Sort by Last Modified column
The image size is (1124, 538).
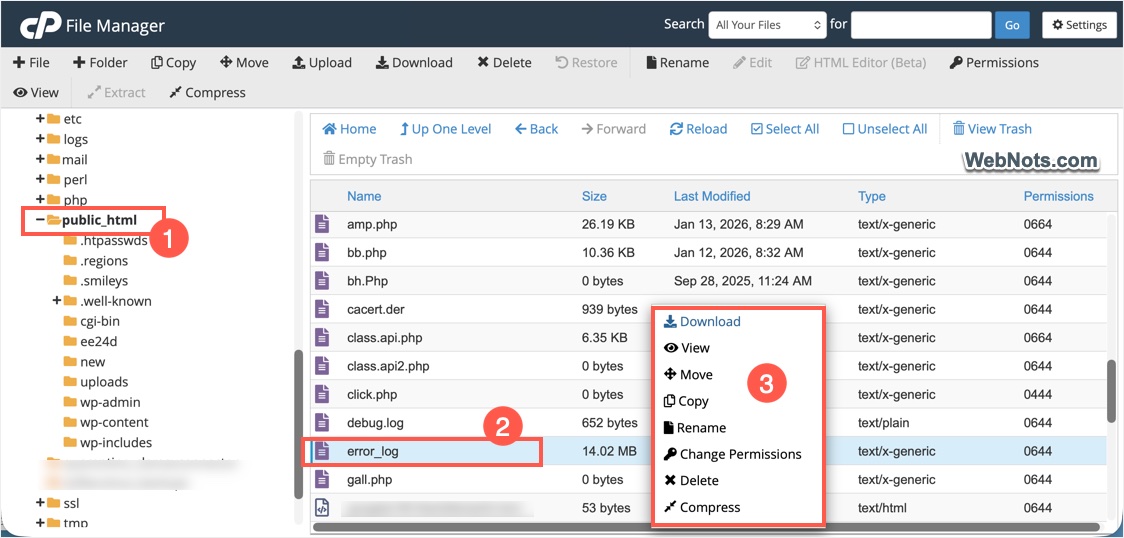712,196
